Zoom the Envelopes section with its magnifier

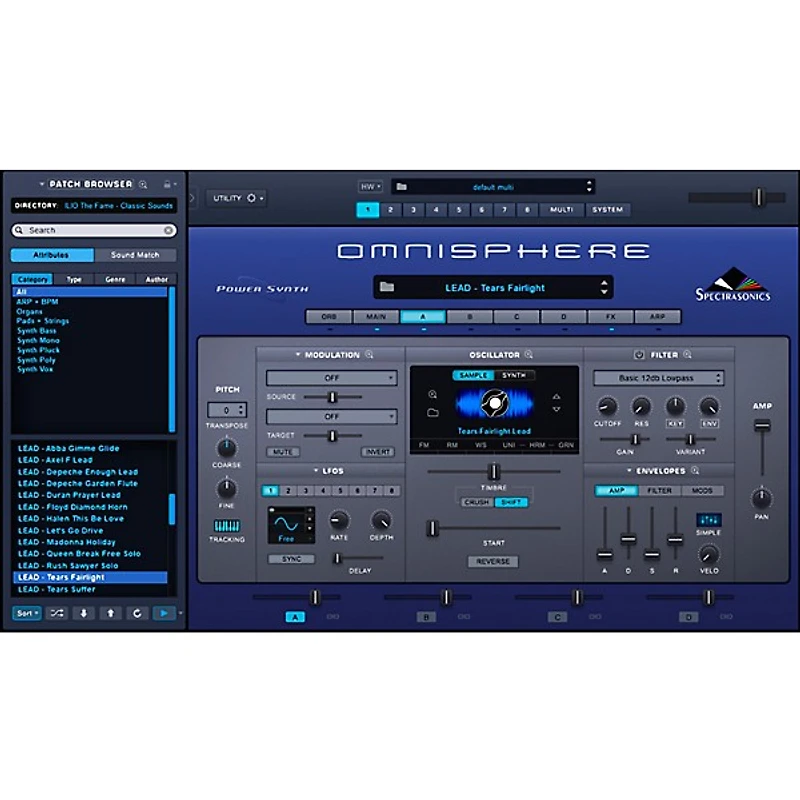[x=695, y=470]
